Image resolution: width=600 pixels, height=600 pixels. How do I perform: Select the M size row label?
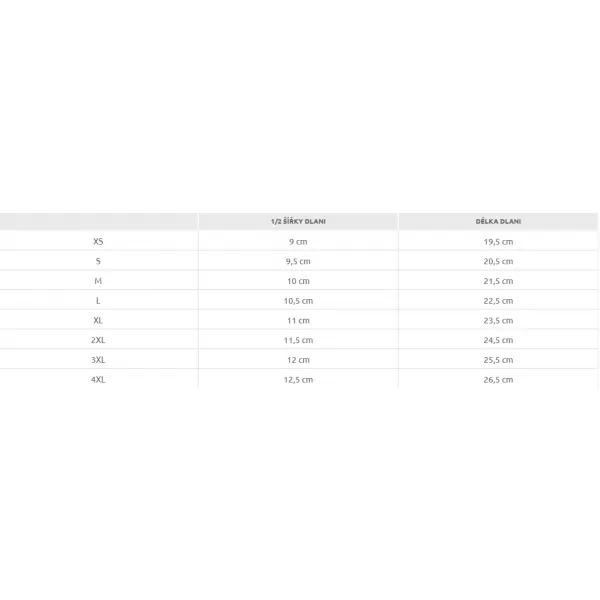tap(98, 281)
